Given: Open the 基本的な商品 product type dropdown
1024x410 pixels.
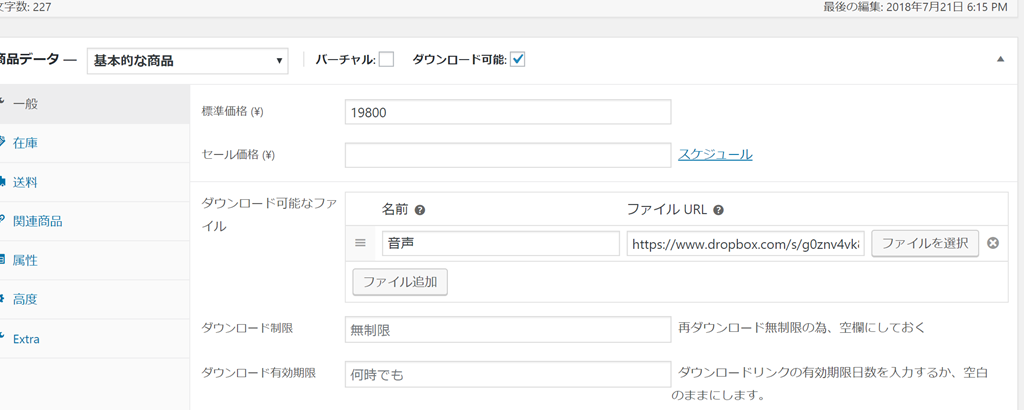Looking at the screenshot, I should (x=187, y=61).
